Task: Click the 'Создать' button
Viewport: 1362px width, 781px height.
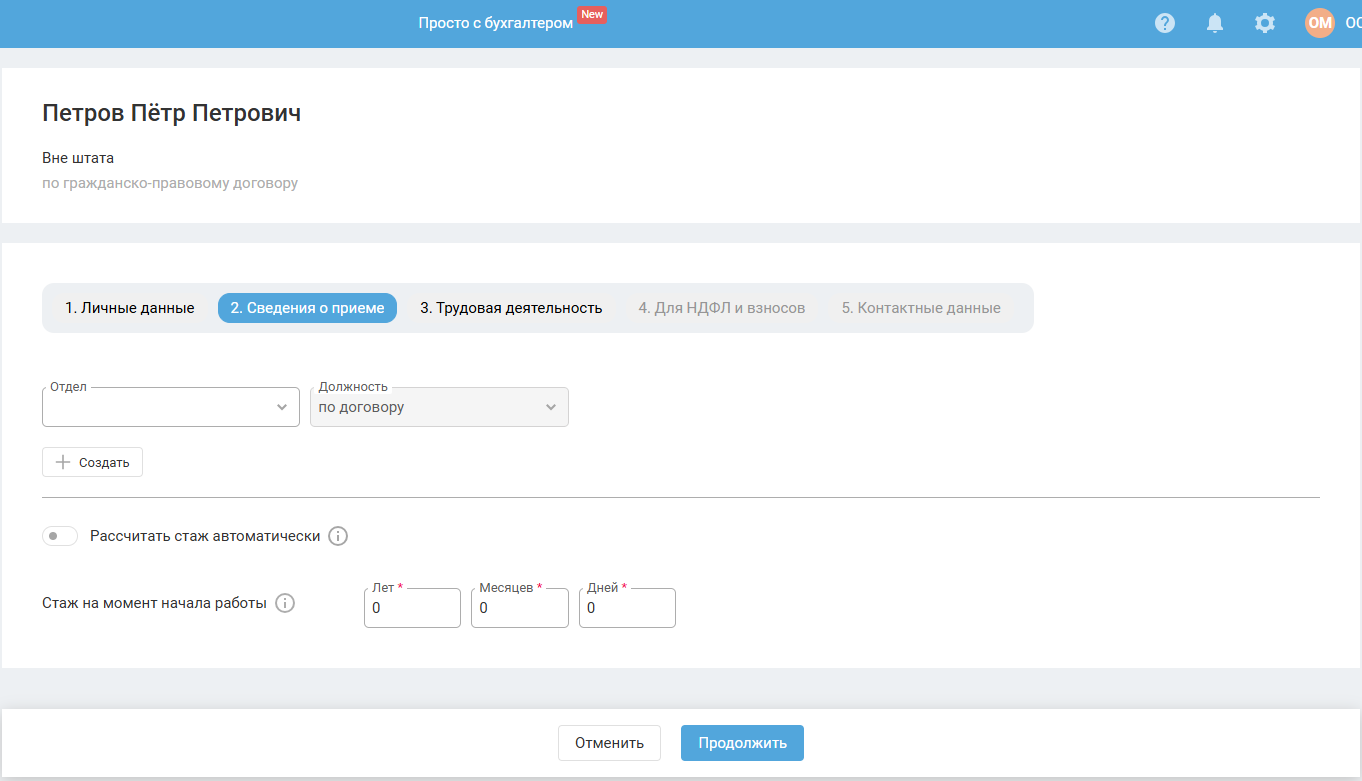Action: pos(92,462)
